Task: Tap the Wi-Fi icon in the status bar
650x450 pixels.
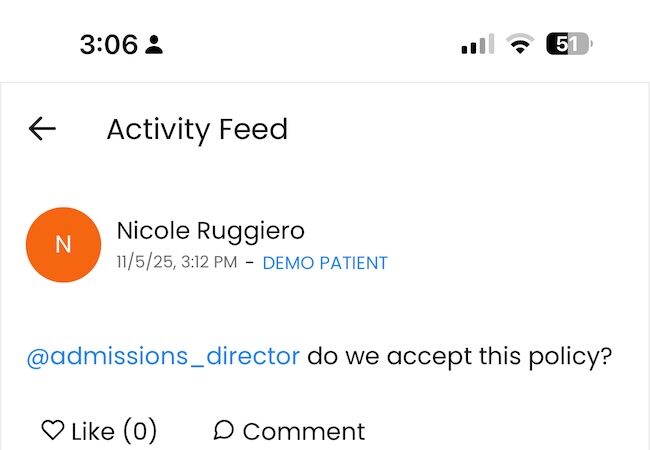Action: (519, 45)
